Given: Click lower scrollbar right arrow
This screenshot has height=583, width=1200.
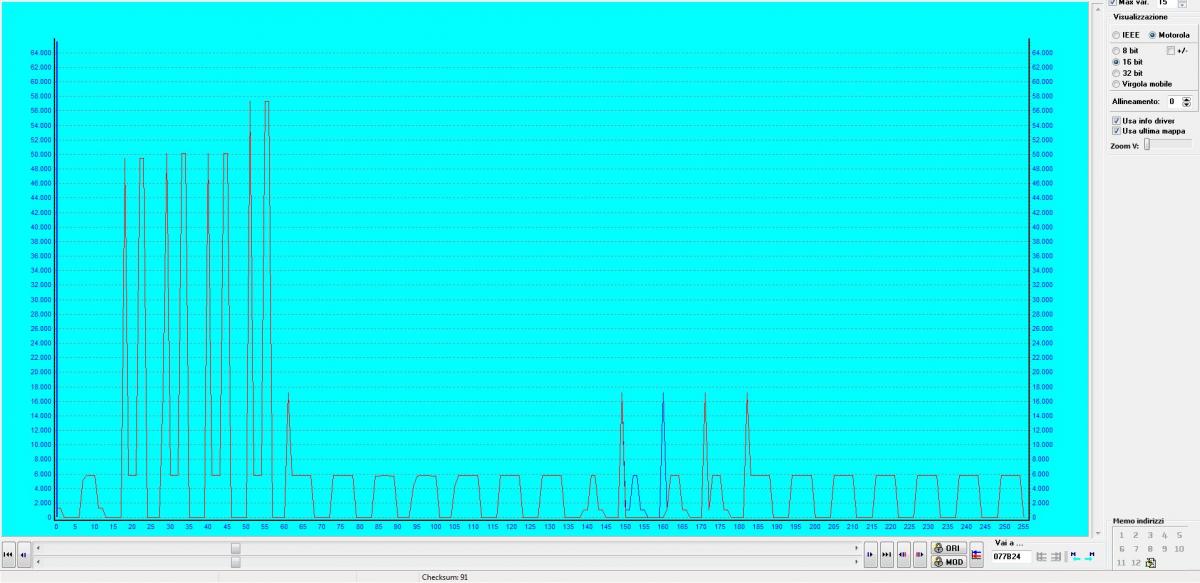Looking at the screenshot, I should tap(856, 562).
